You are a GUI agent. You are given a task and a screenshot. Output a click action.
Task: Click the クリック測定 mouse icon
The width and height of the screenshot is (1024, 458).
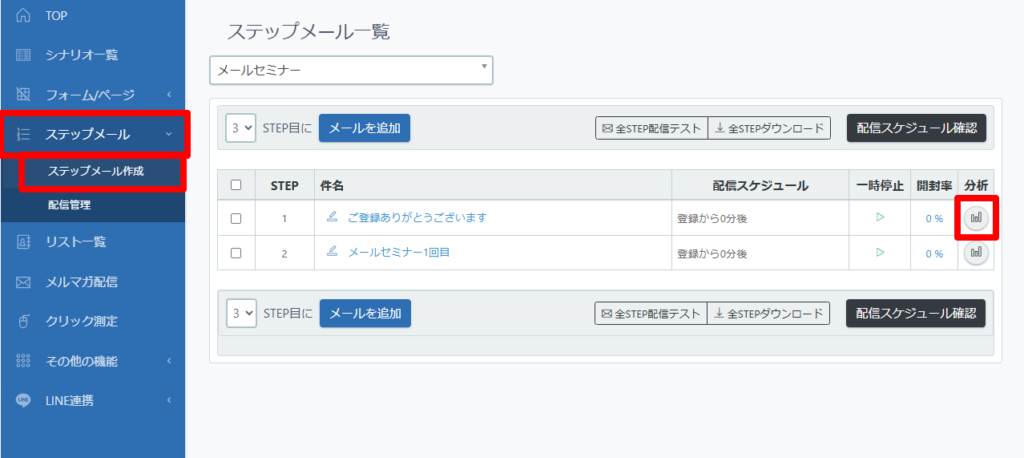point(23,321)
